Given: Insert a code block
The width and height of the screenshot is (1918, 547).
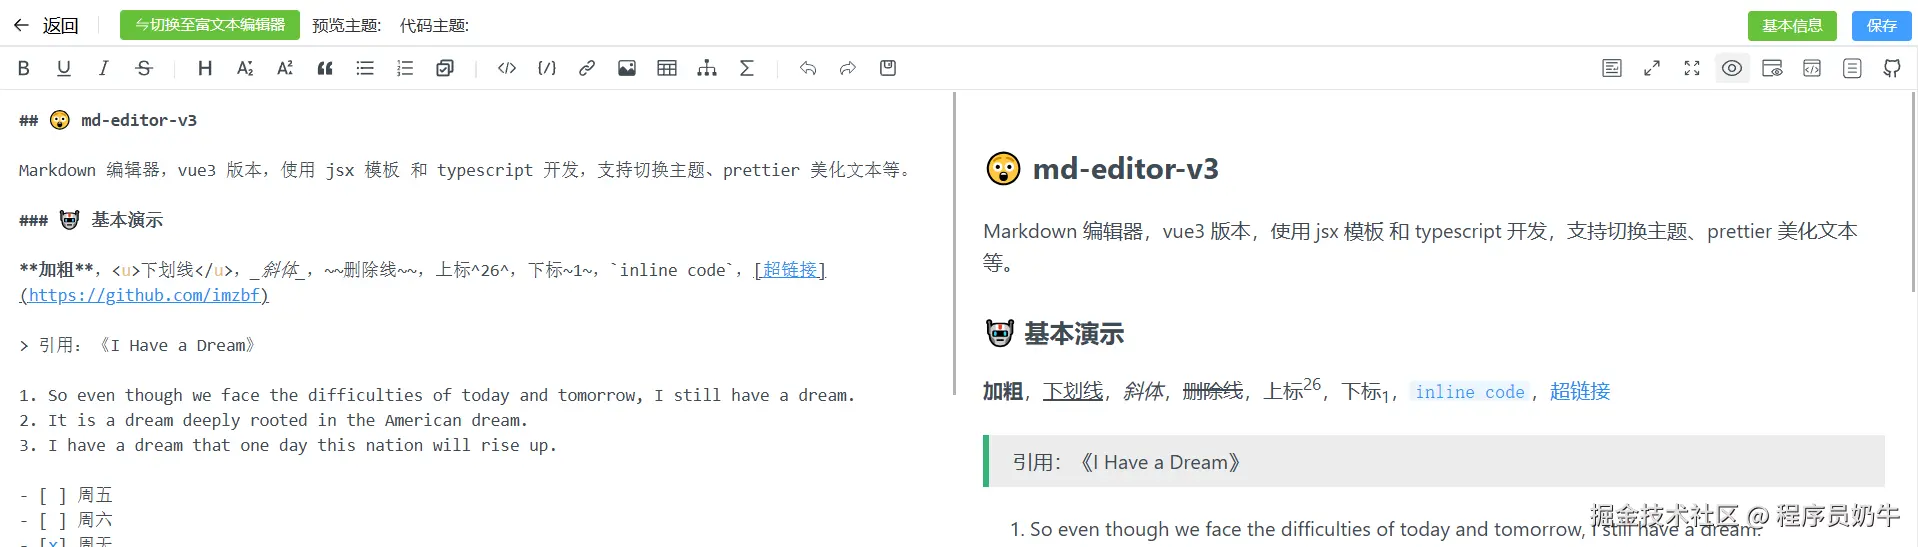Looking at the screenshot, I should tap(547, 68).
